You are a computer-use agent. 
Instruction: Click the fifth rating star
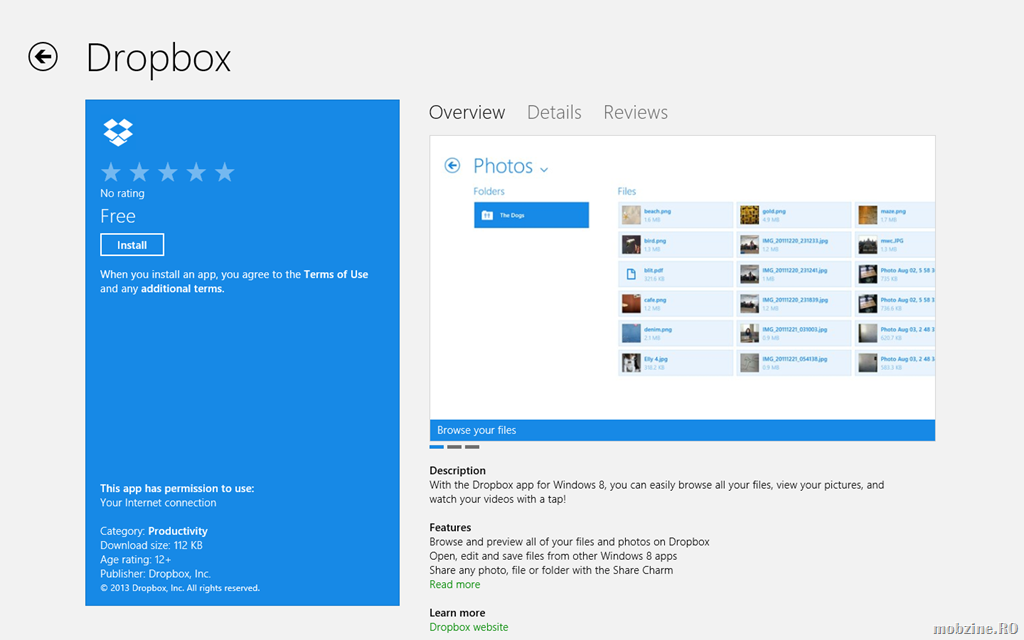pos(224,172)
